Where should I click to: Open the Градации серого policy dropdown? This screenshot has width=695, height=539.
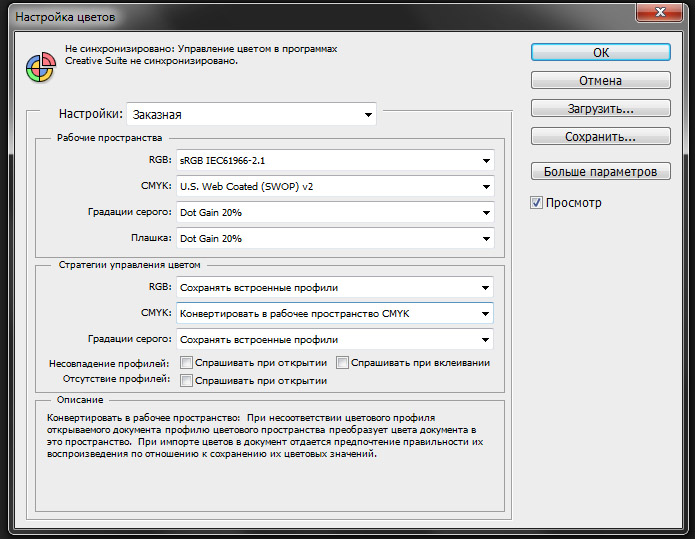point(335,340)
